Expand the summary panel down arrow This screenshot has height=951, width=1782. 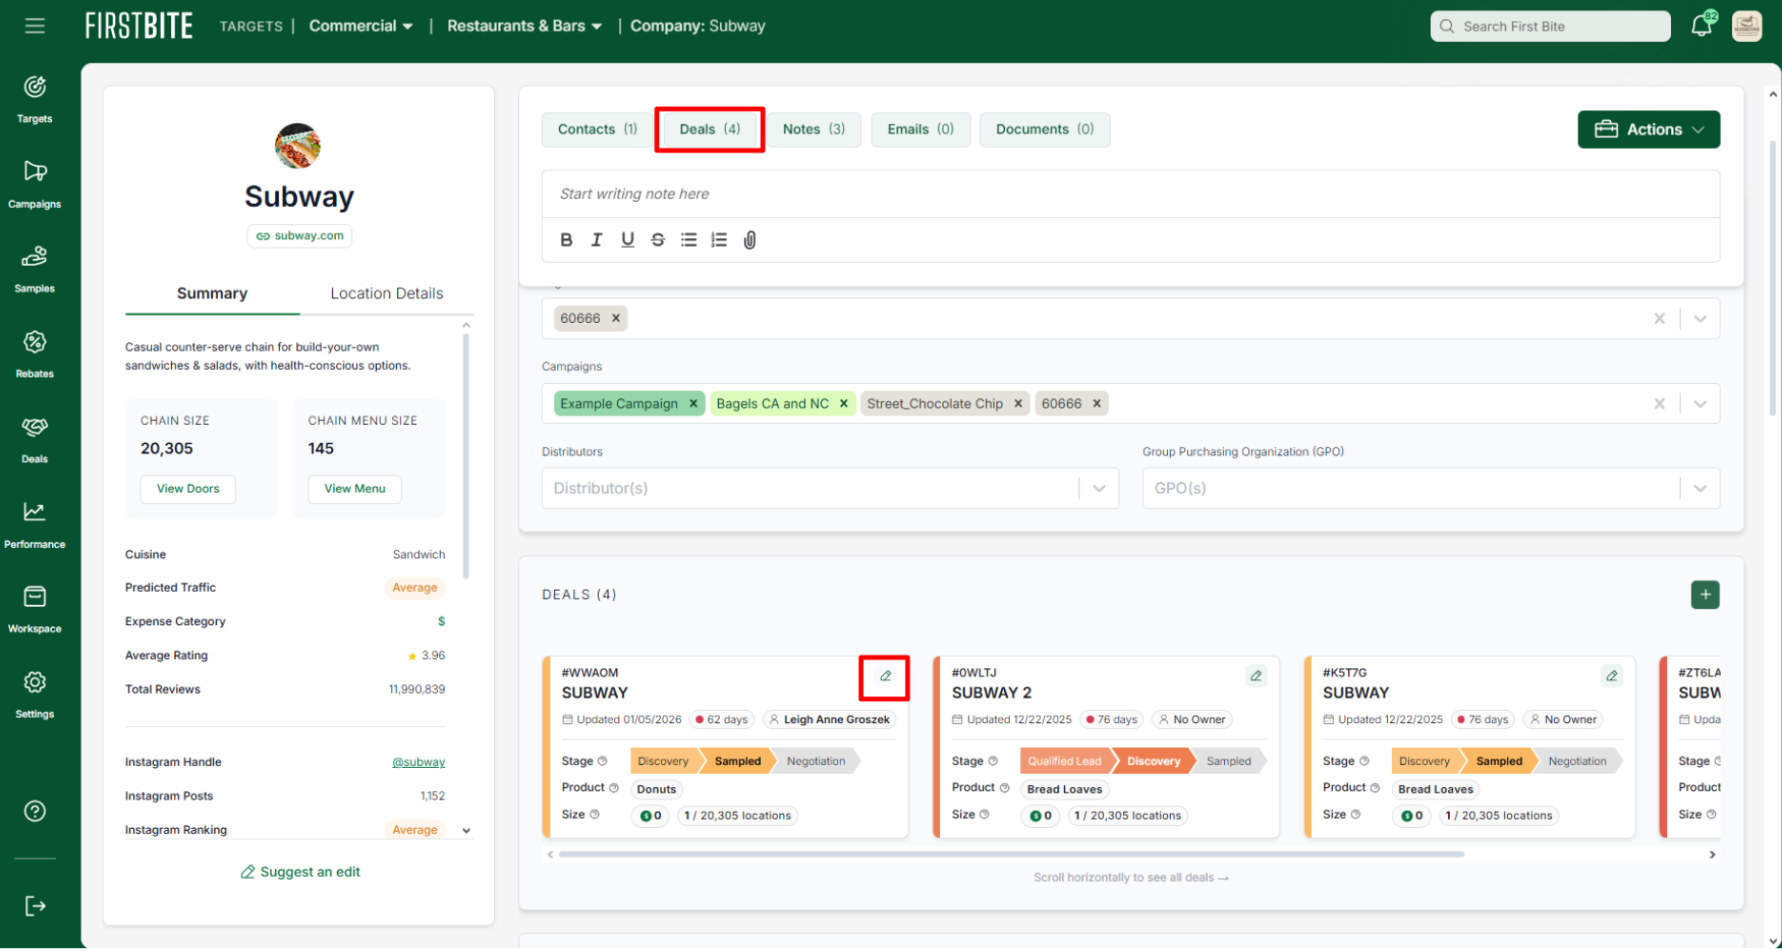point(466,831)
